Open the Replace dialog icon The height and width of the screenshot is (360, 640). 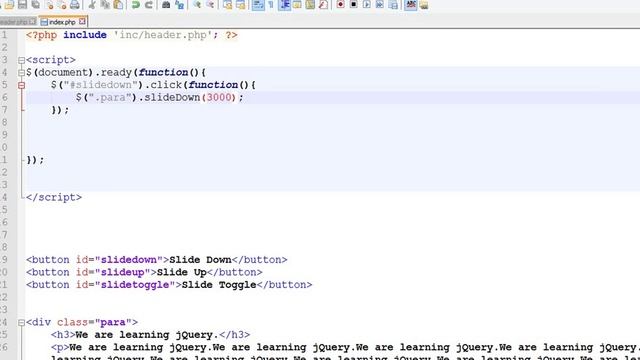pyautogui.click(x=179, y=4)
